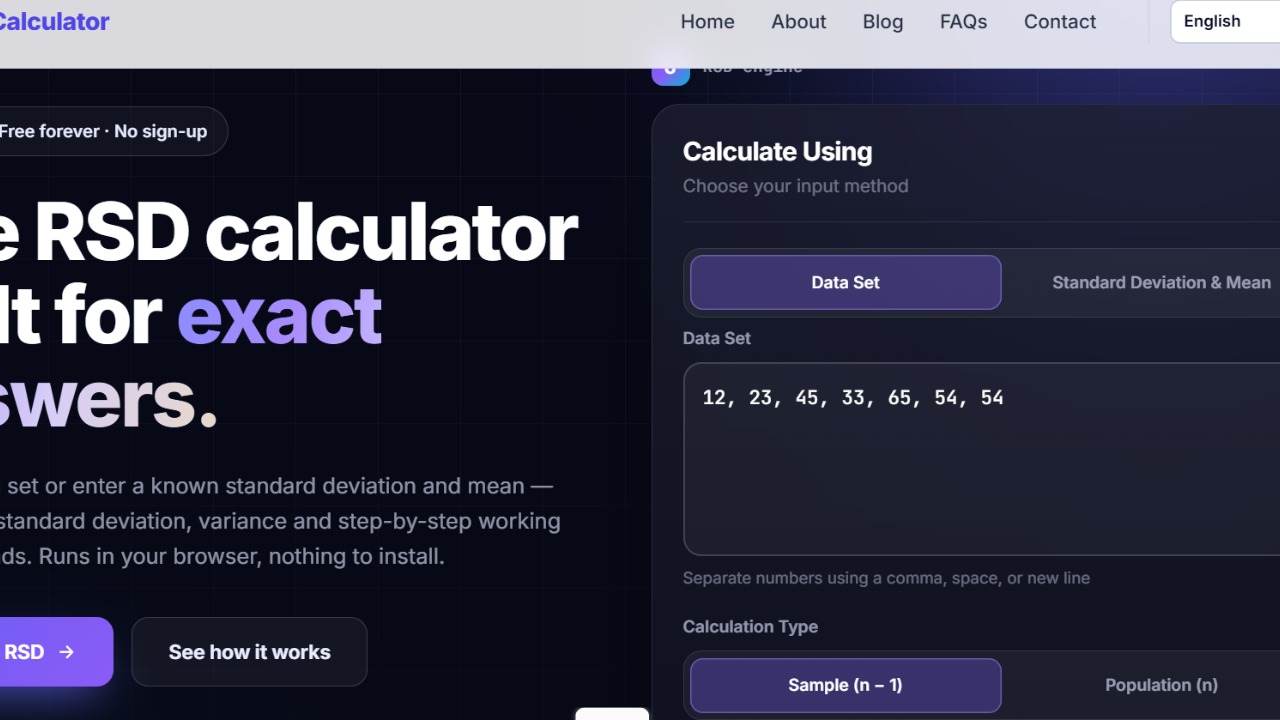Click the arrow icon on RSD button

tap(67, 652)
